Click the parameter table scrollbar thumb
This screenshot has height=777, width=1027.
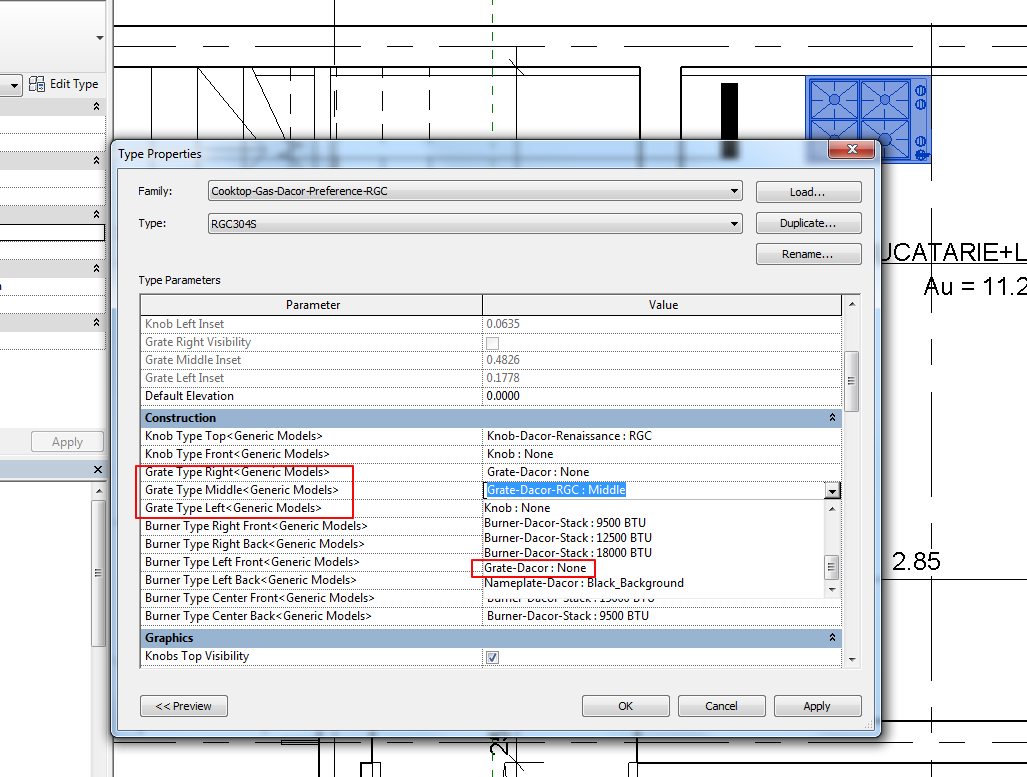coord(851,381)
